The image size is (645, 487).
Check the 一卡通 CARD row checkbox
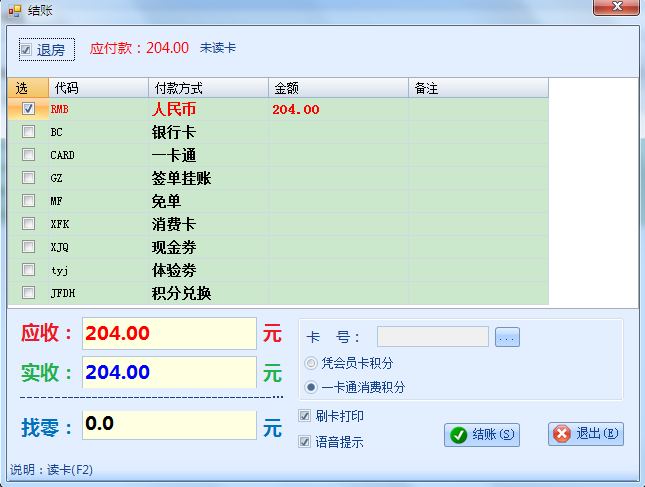(x=28, y=155)
